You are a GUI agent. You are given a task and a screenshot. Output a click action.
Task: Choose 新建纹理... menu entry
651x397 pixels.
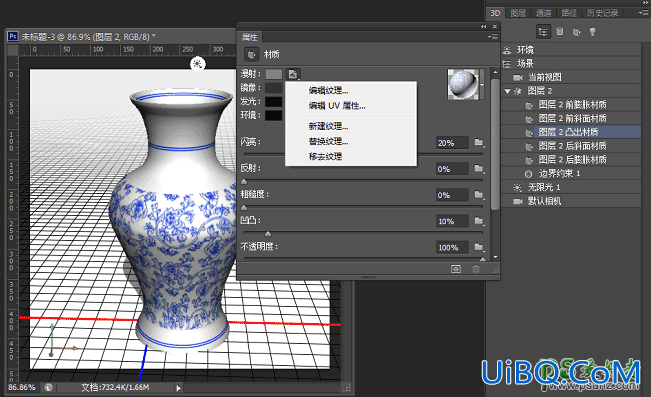click(x=328, y=126)
